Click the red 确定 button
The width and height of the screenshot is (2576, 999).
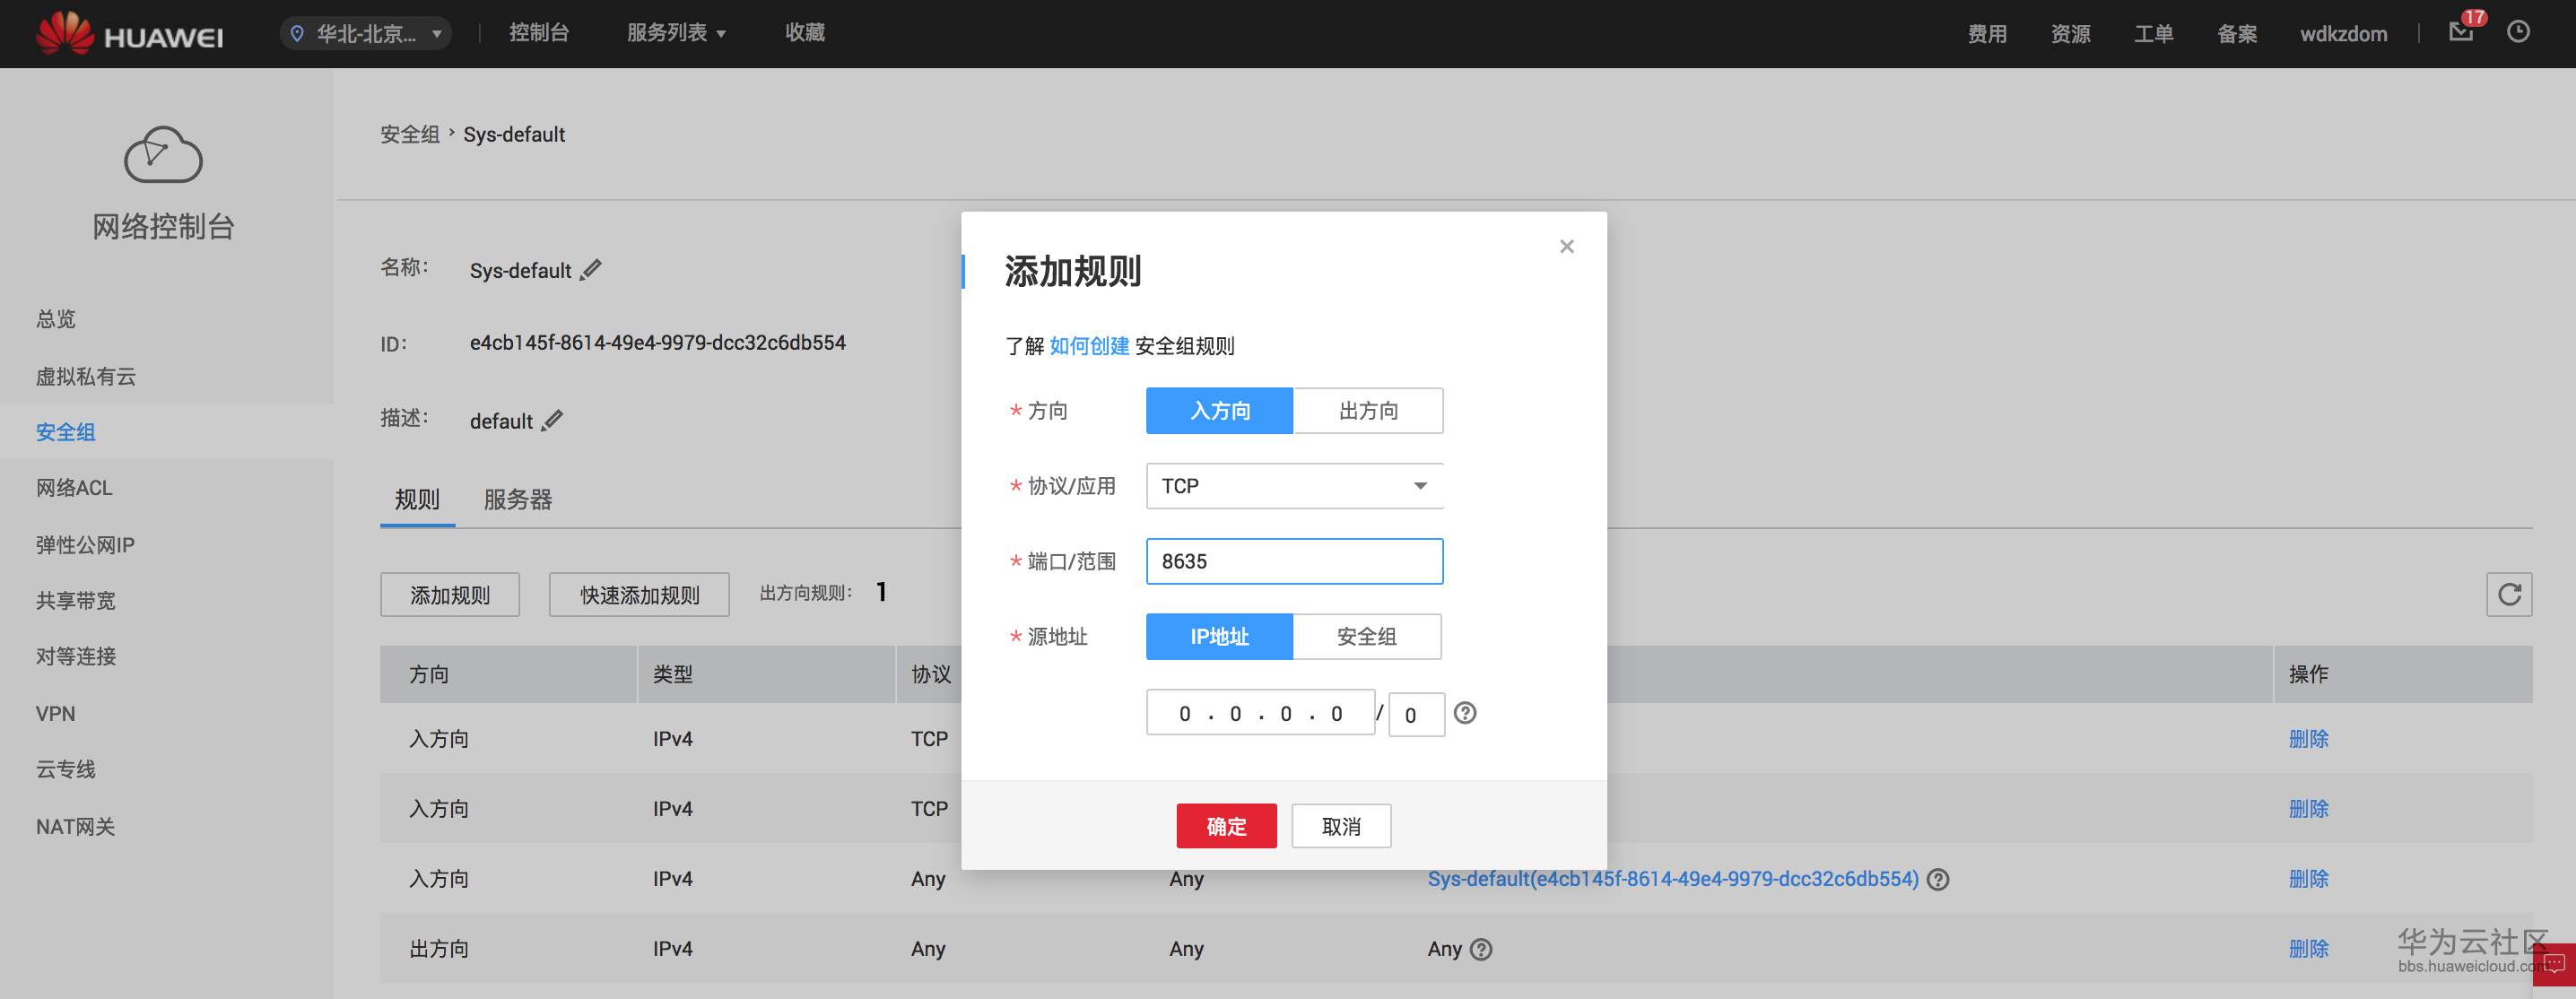point(1226,826)
